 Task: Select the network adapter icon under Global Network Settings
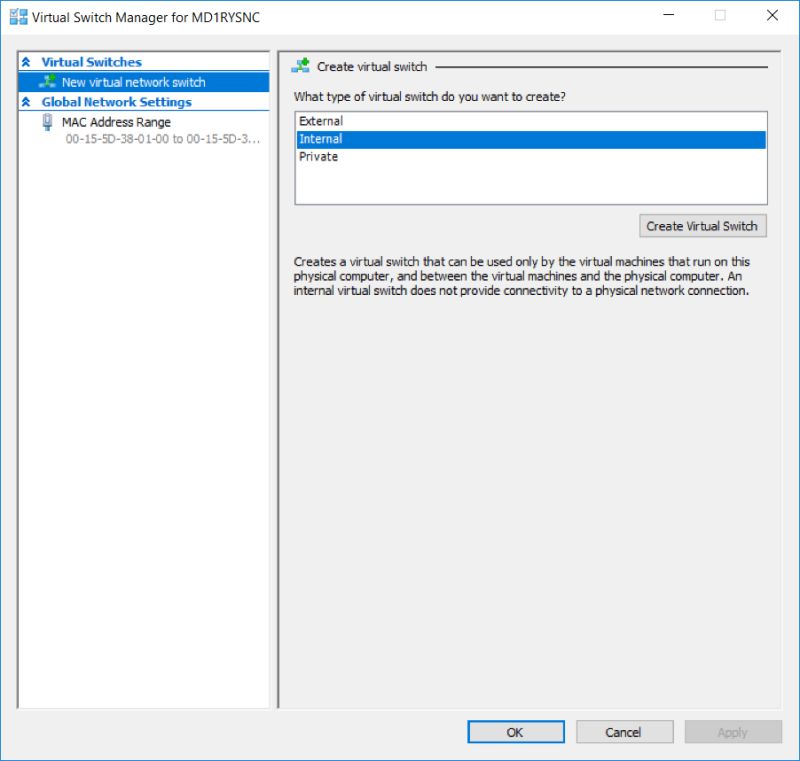click(x=45, y=121)
